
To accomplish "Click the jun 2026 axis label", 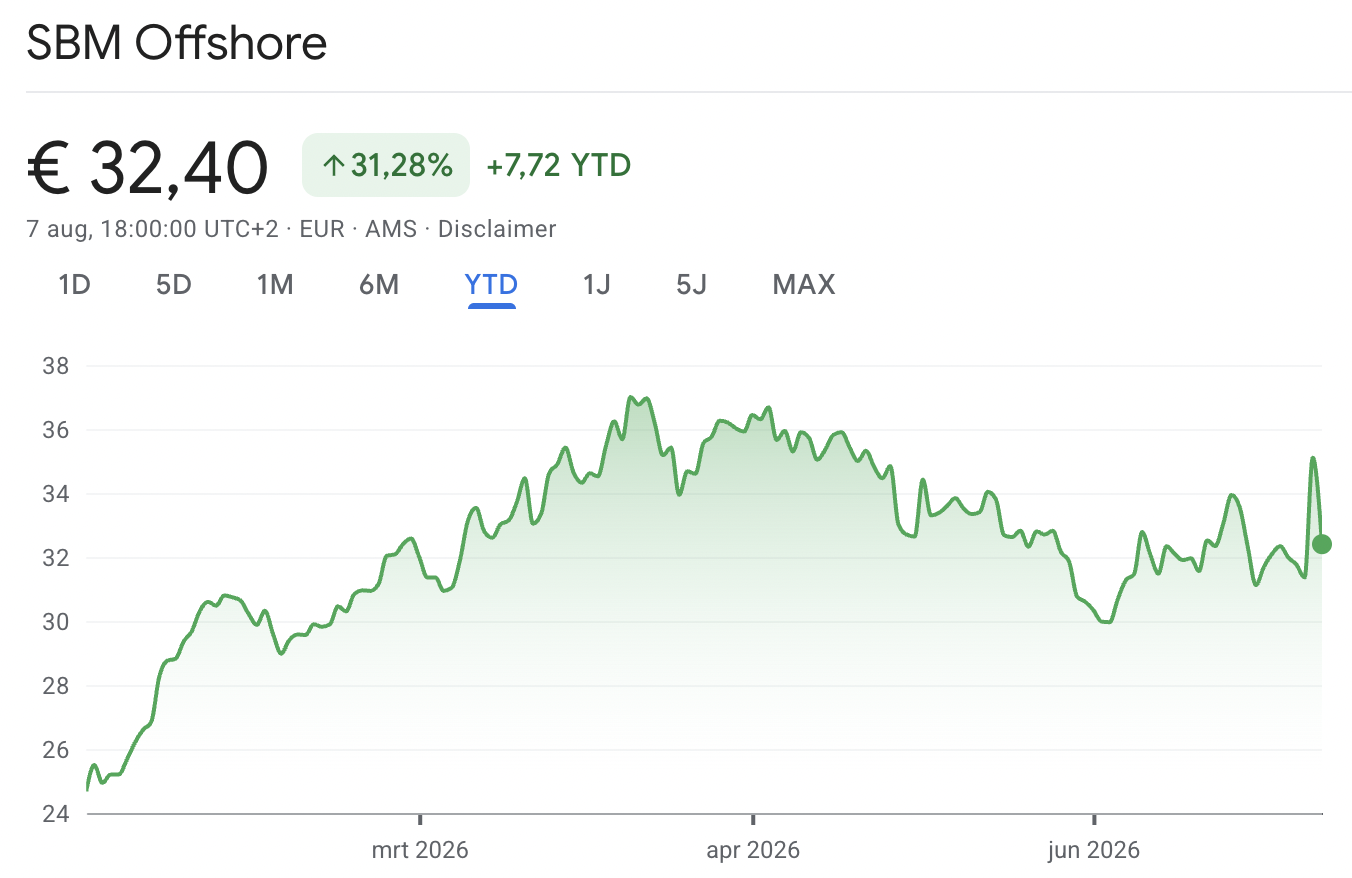I will click(x=1094, y=851).
